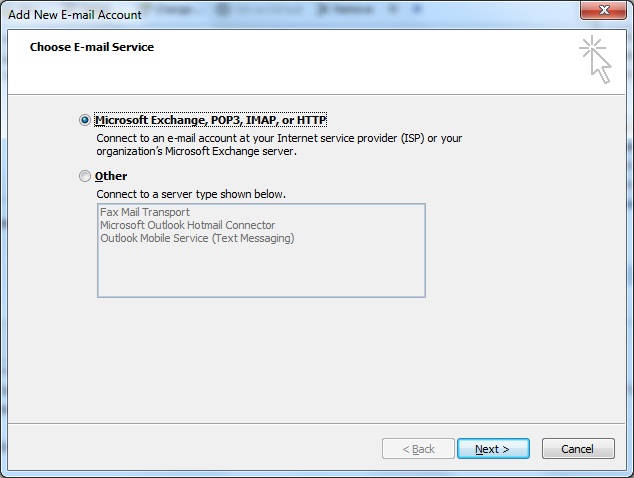The height and width of the screenshot is (478, 634).
Task: Click the Add New E-mail Account title bar
Action: [75, 15]
